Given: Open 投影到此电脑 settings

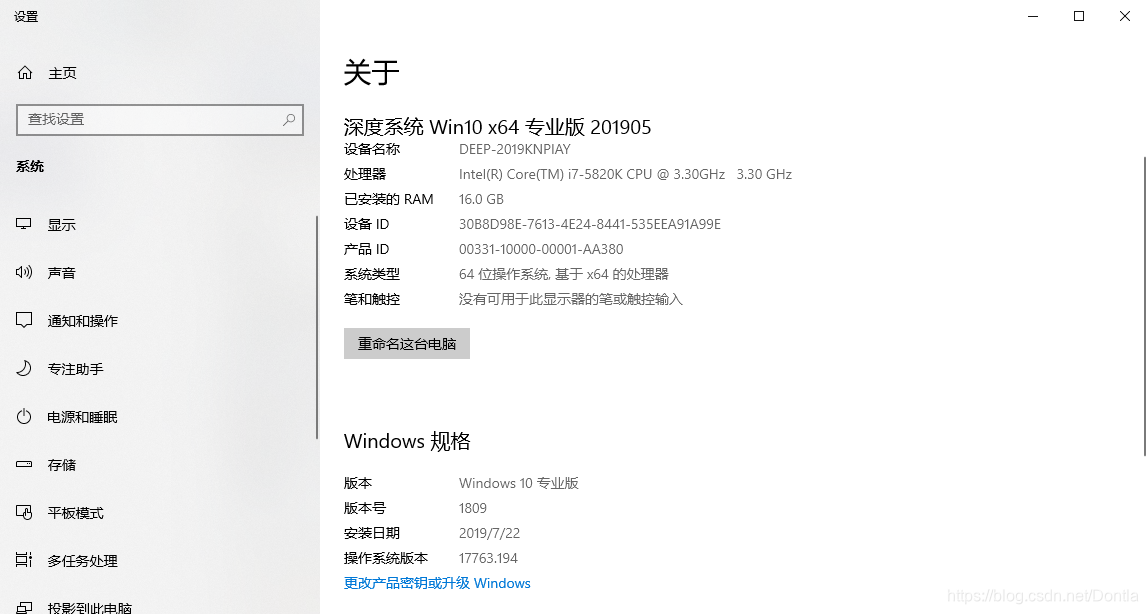Looking at the screenshot, I should [90, 607].
